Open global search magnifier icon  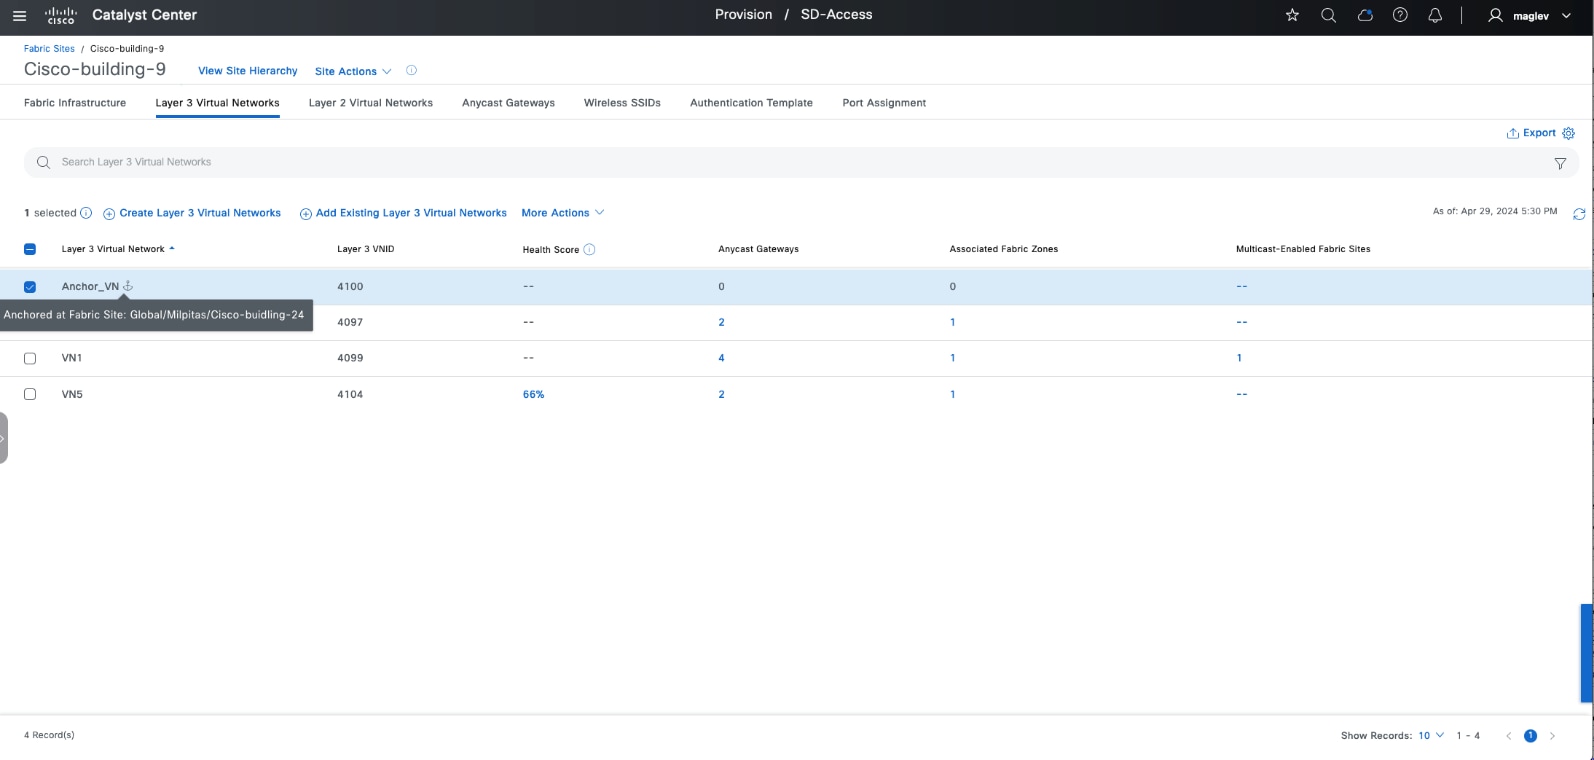[x=1328, y=15]
